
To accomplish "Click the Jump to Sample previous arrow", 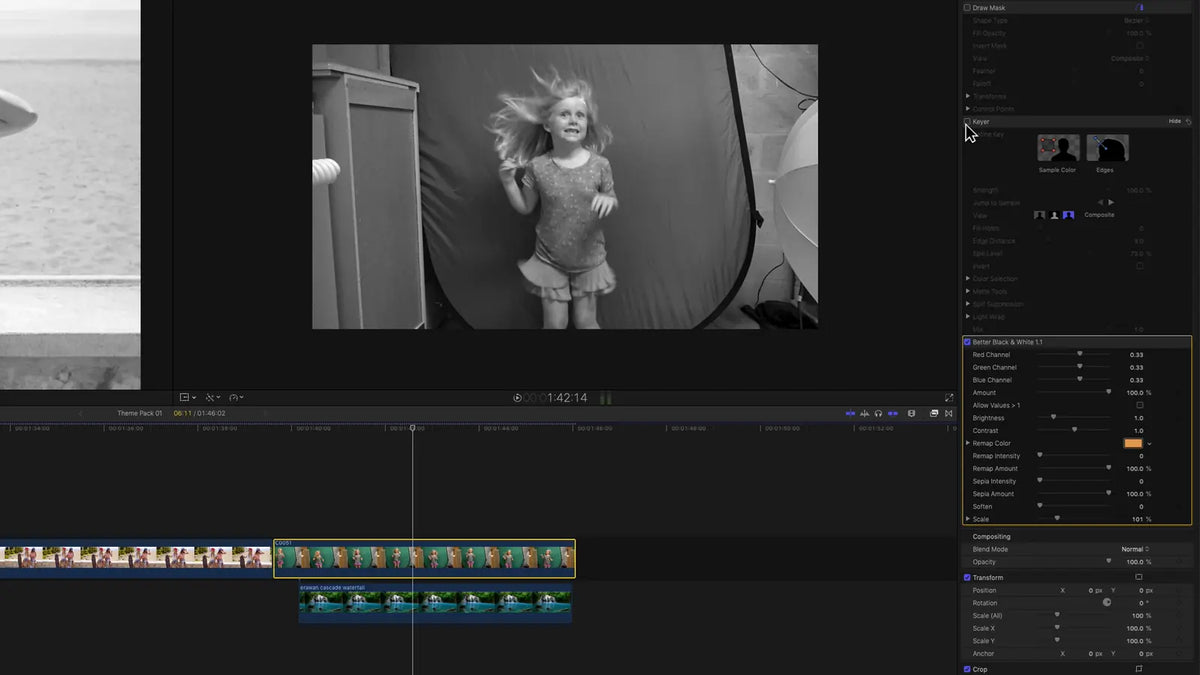I will [1100, 202].
